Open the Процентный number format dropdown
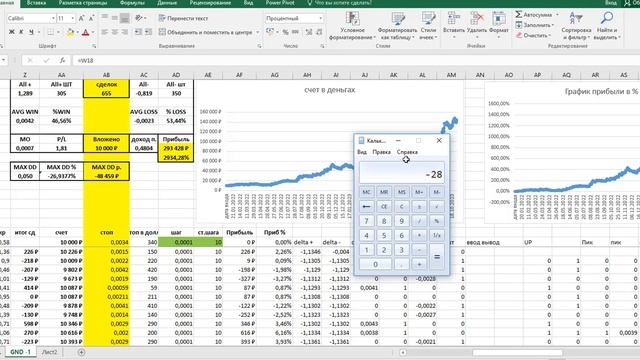The image size is (640, 360). 320,18
